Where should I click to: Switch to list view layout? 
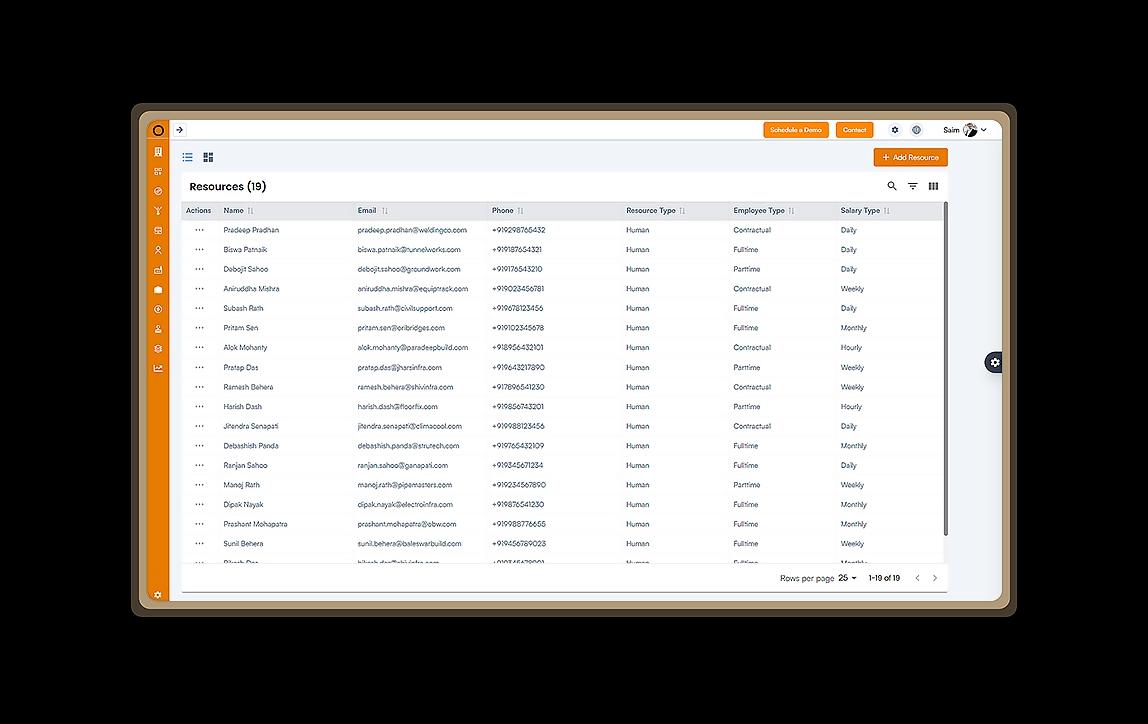point(188,157)
